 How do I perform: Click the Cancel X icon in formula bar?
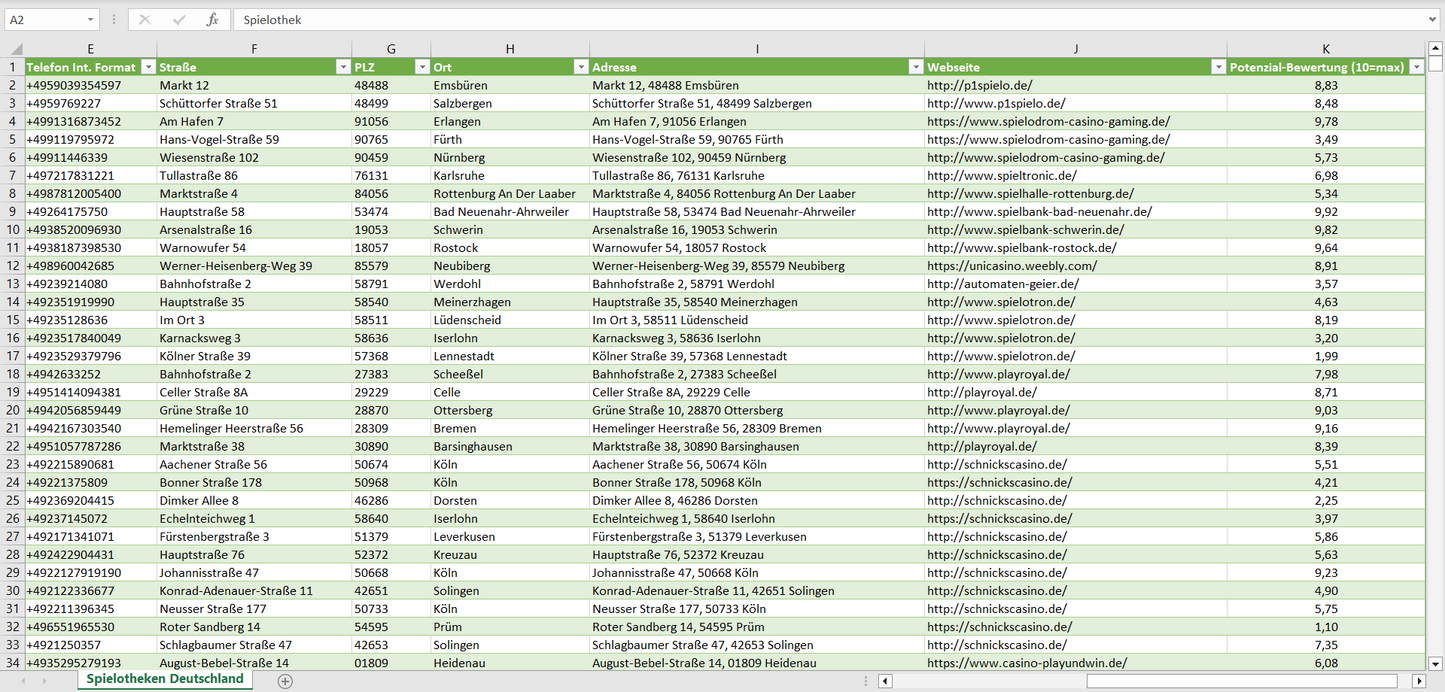[145, 20]
